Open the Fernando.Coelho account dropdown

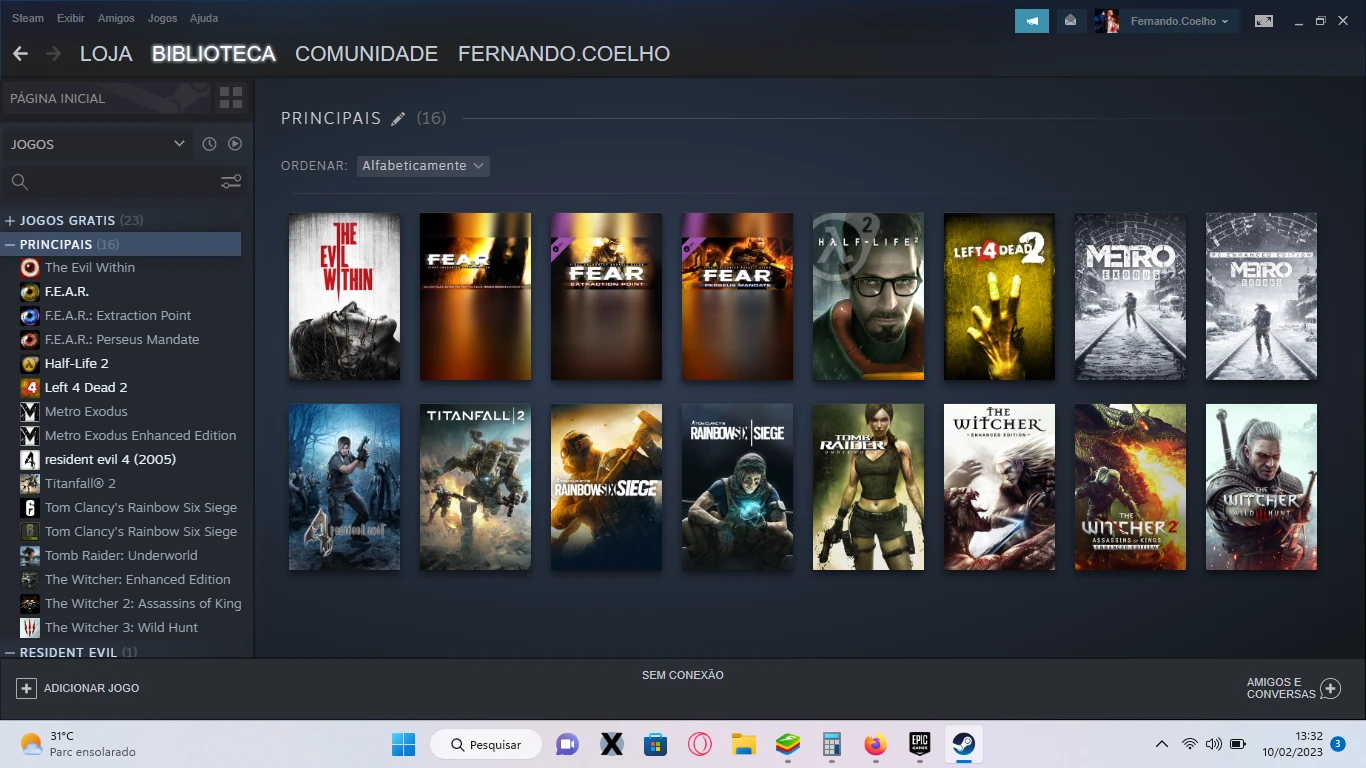pyautogui.click(x=1179, y=21)
